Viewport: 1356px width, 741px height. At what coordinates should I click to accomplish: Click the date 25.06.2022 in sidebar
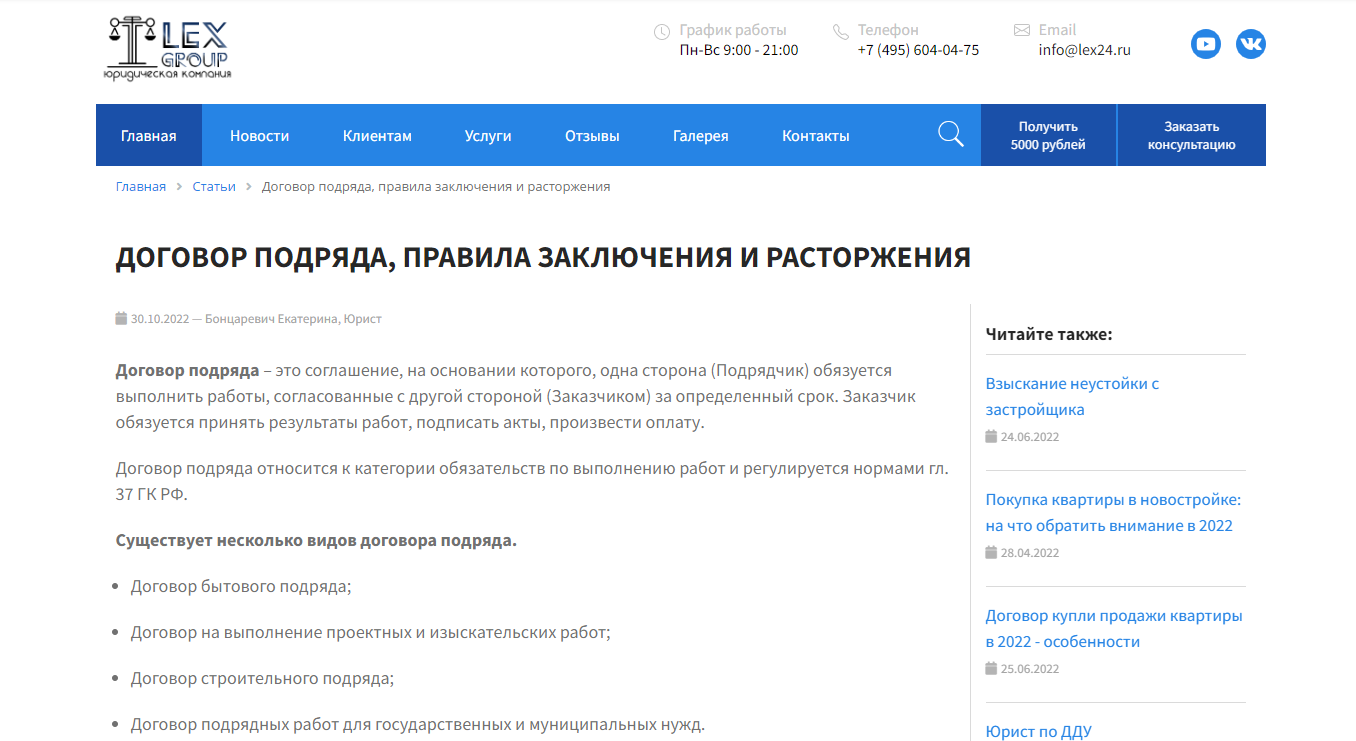point(1030,668)
